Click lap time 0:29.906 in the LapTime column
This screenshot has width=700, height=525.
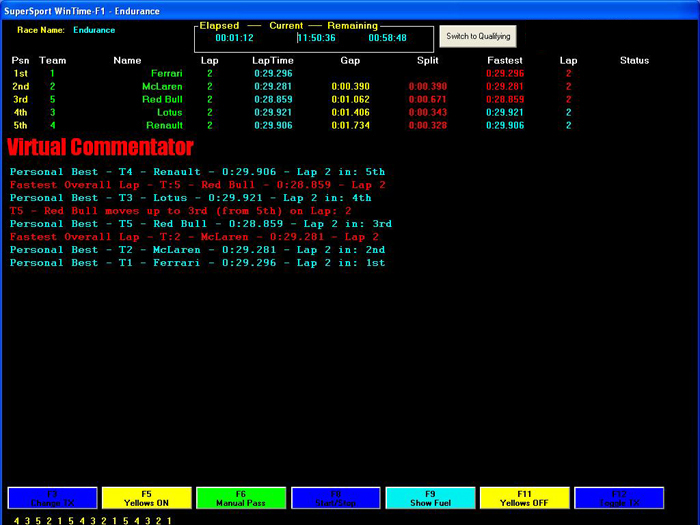(273, 125)
